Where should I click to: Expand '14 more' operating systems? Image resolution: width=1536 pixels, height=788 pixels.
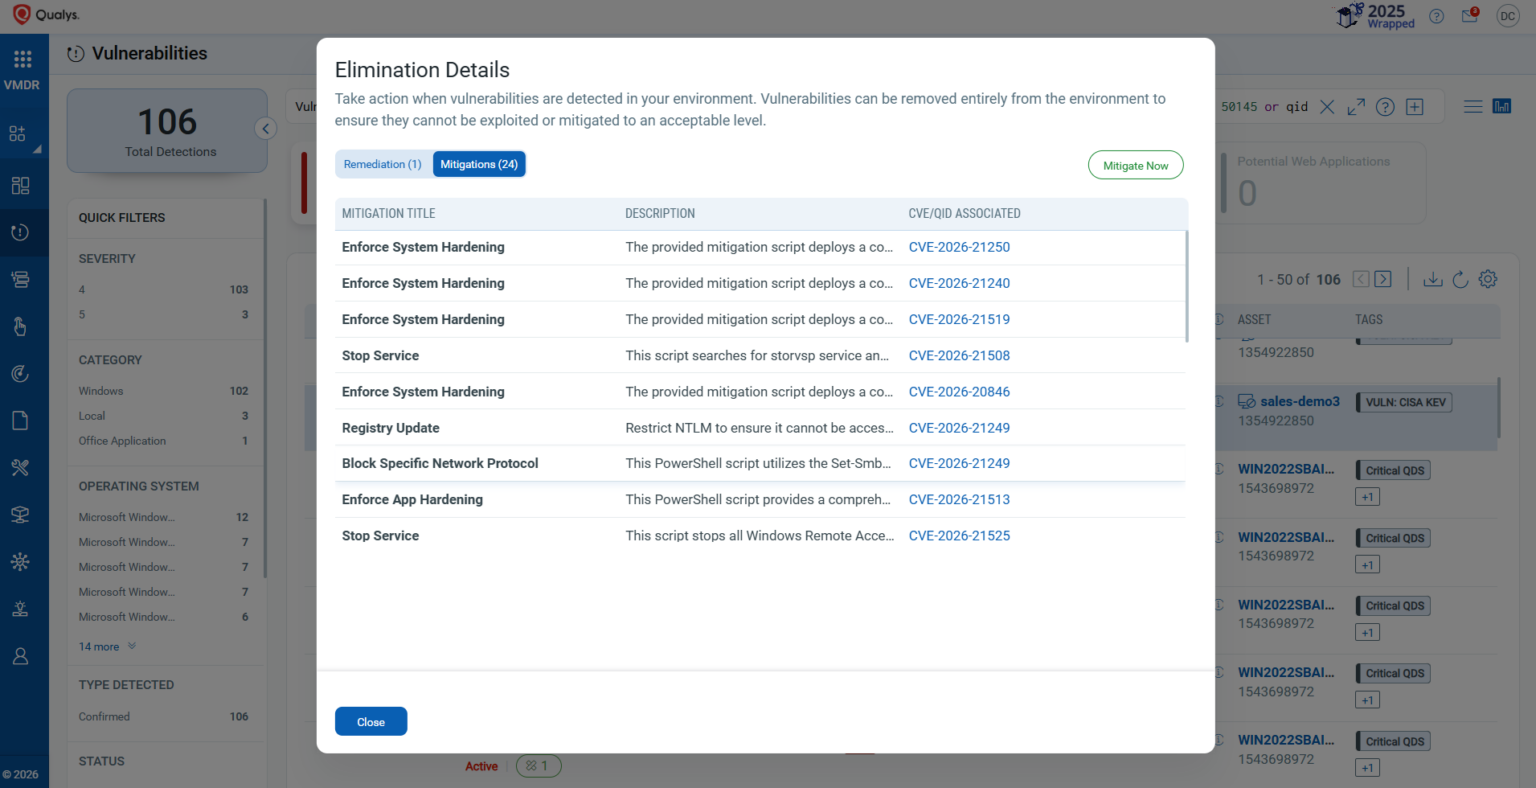click(x=107, y=647)
